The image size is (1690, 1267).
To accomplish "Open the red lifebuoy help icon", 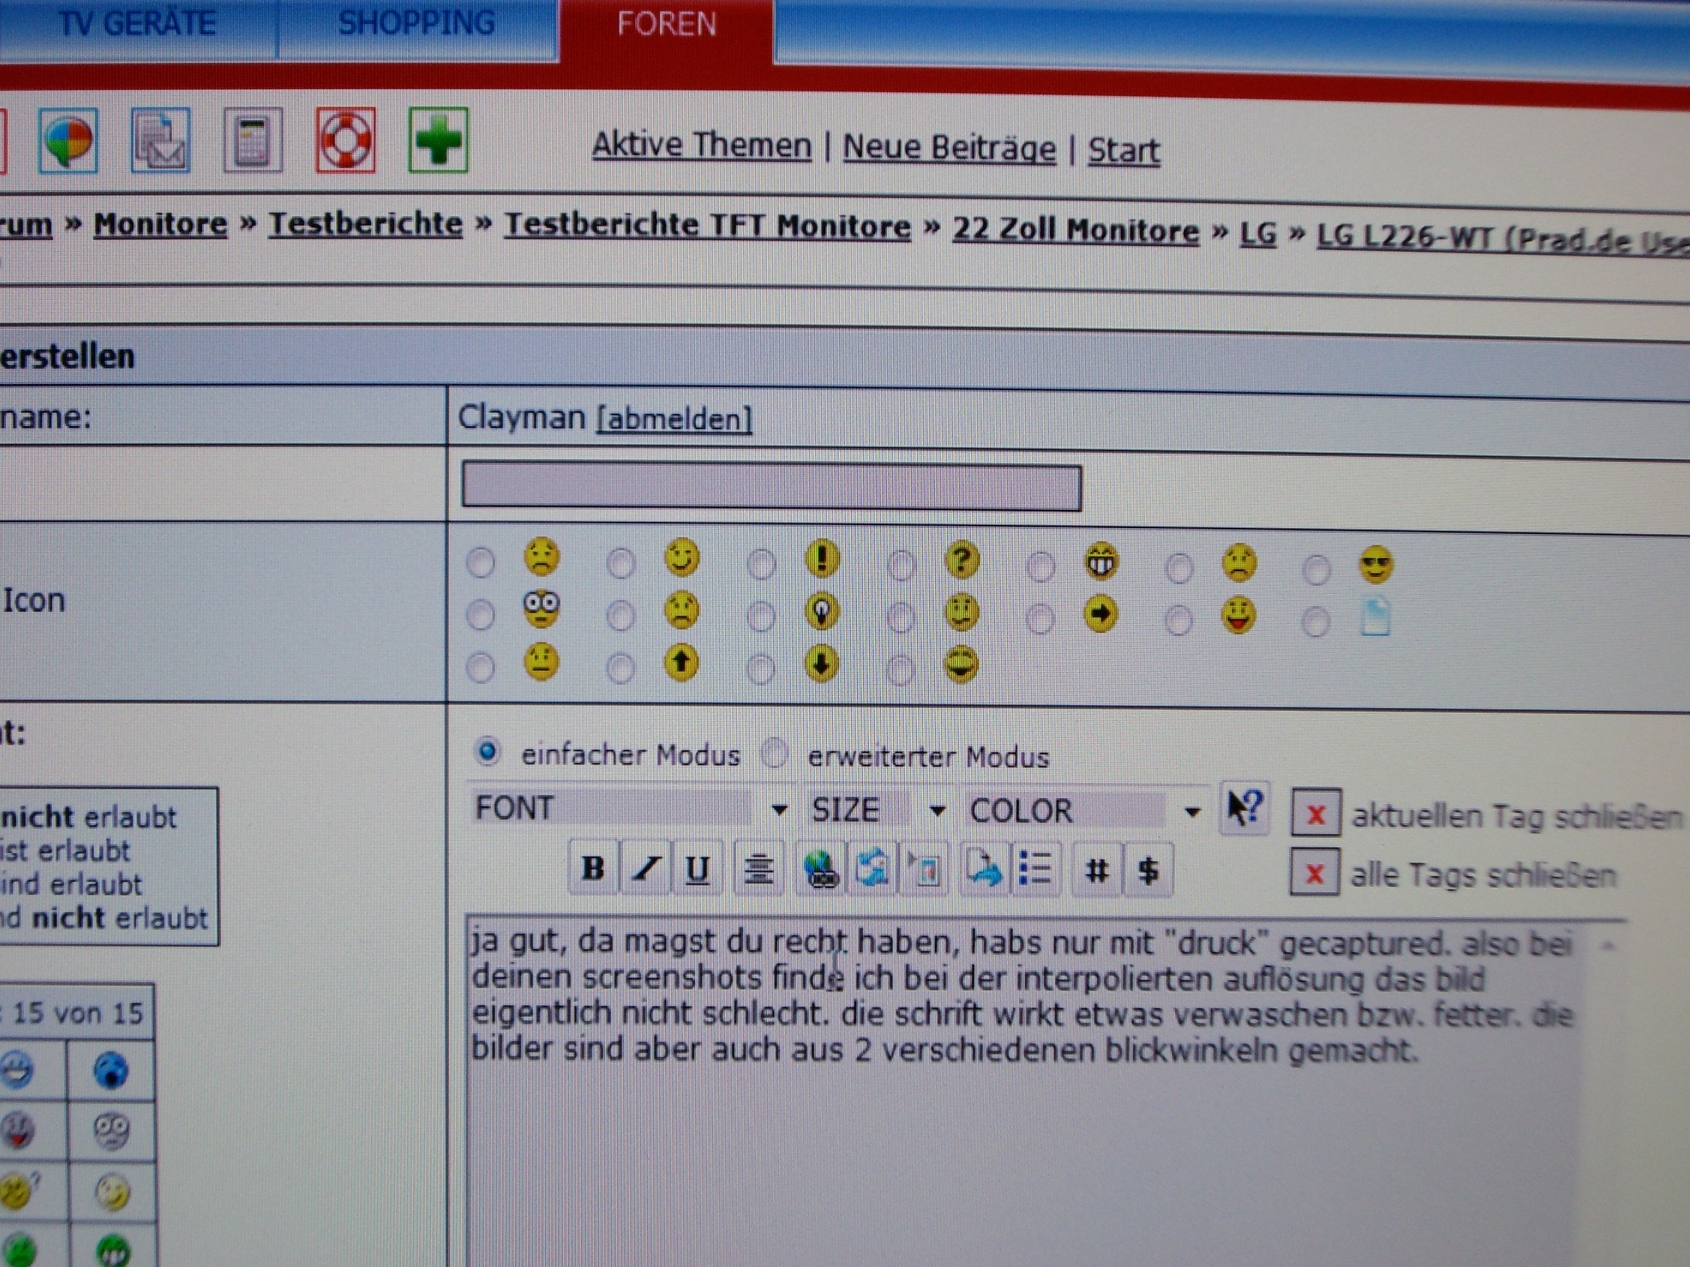I will [x=346, y=141].
